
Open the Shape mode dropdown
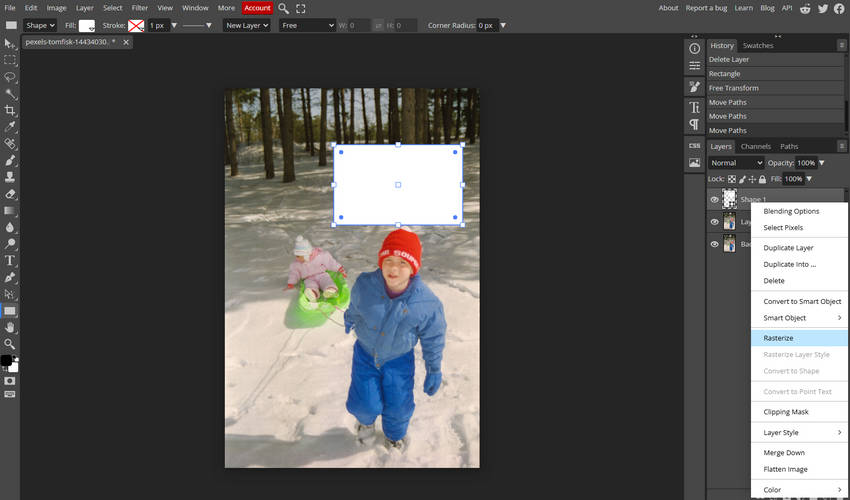coord(40,25)
